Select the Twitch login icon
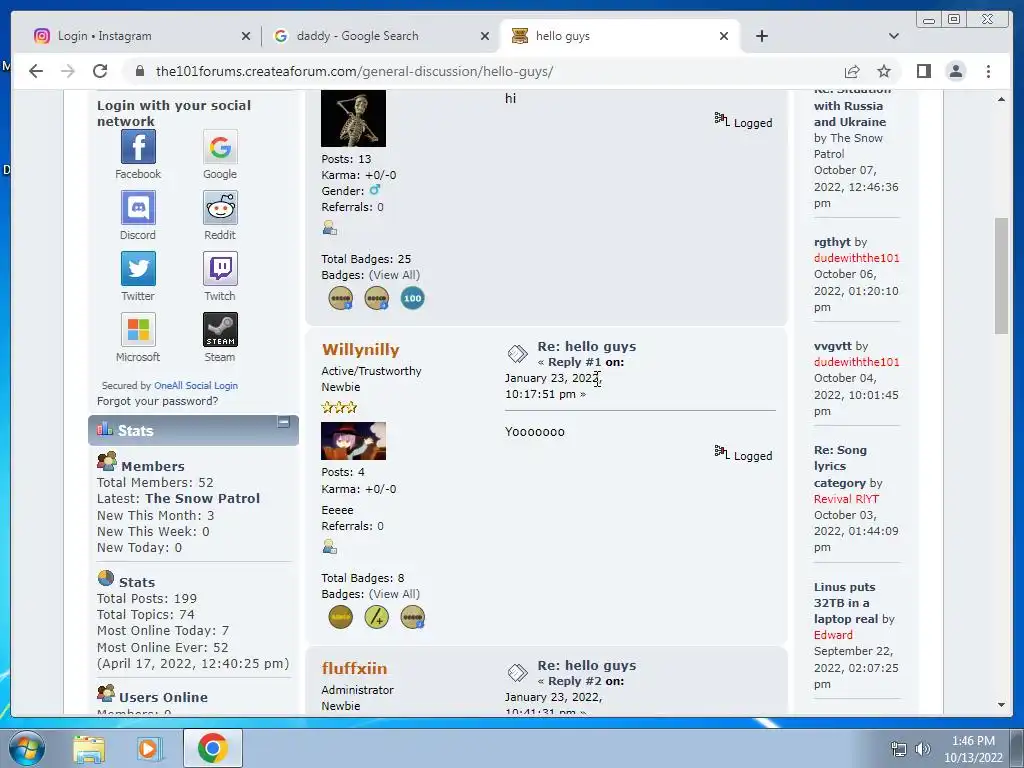Image resolution: width=1024 pixels, height=768 pixels. 220,268
